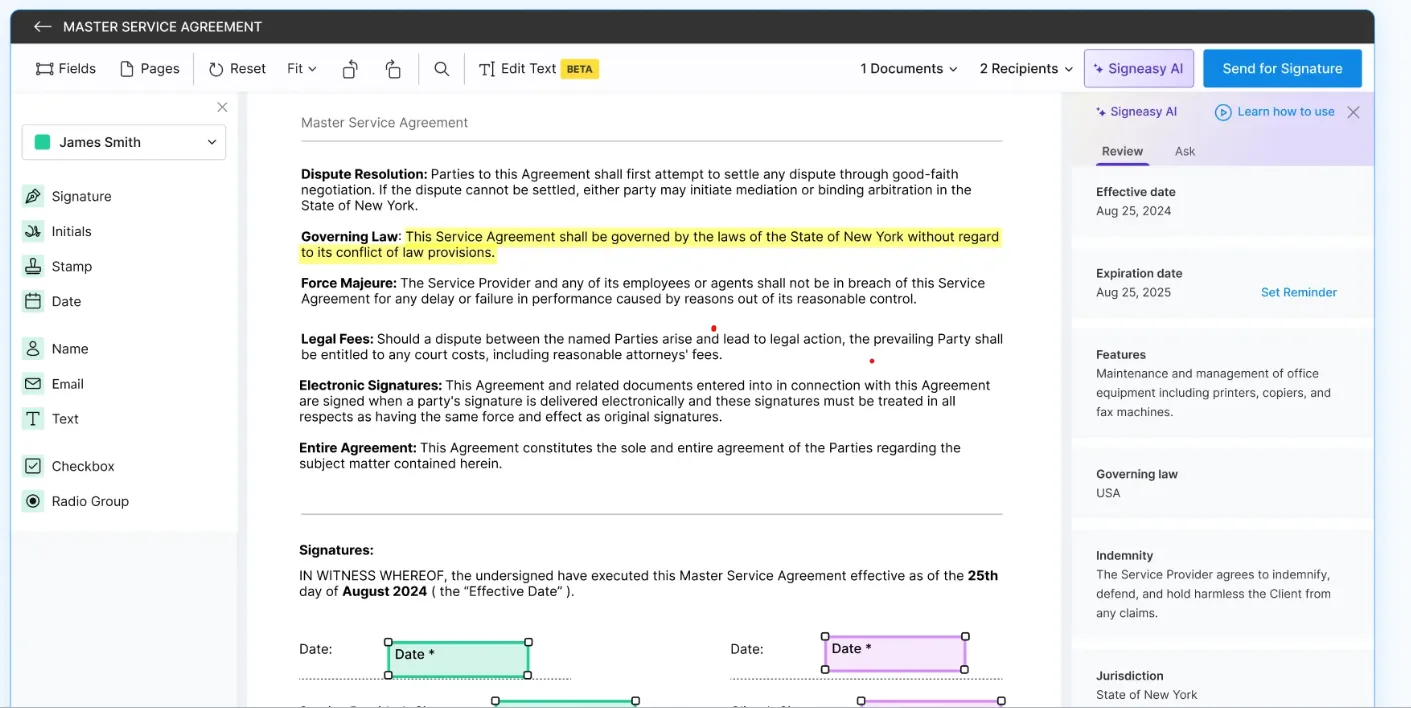Select the Initials field

tap(57, 231)
